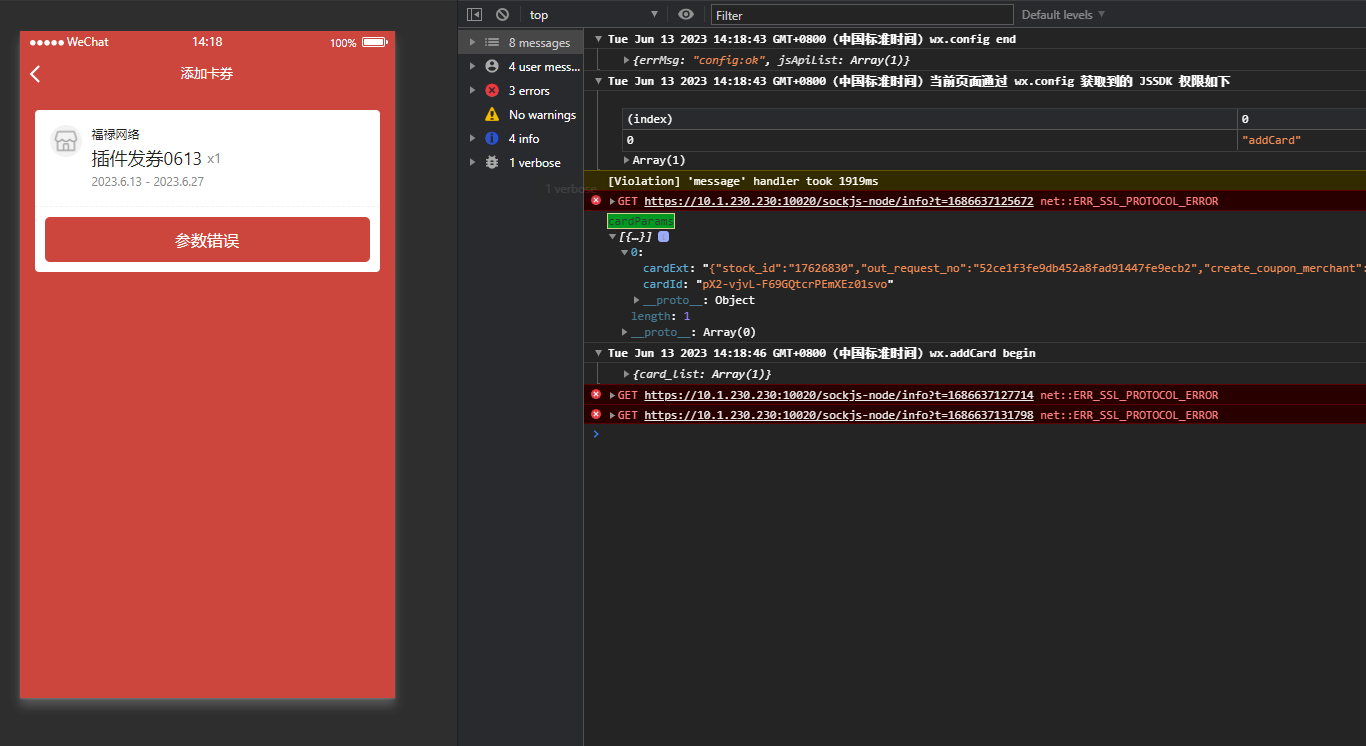Click the cardExt property value

[1034, 269]
